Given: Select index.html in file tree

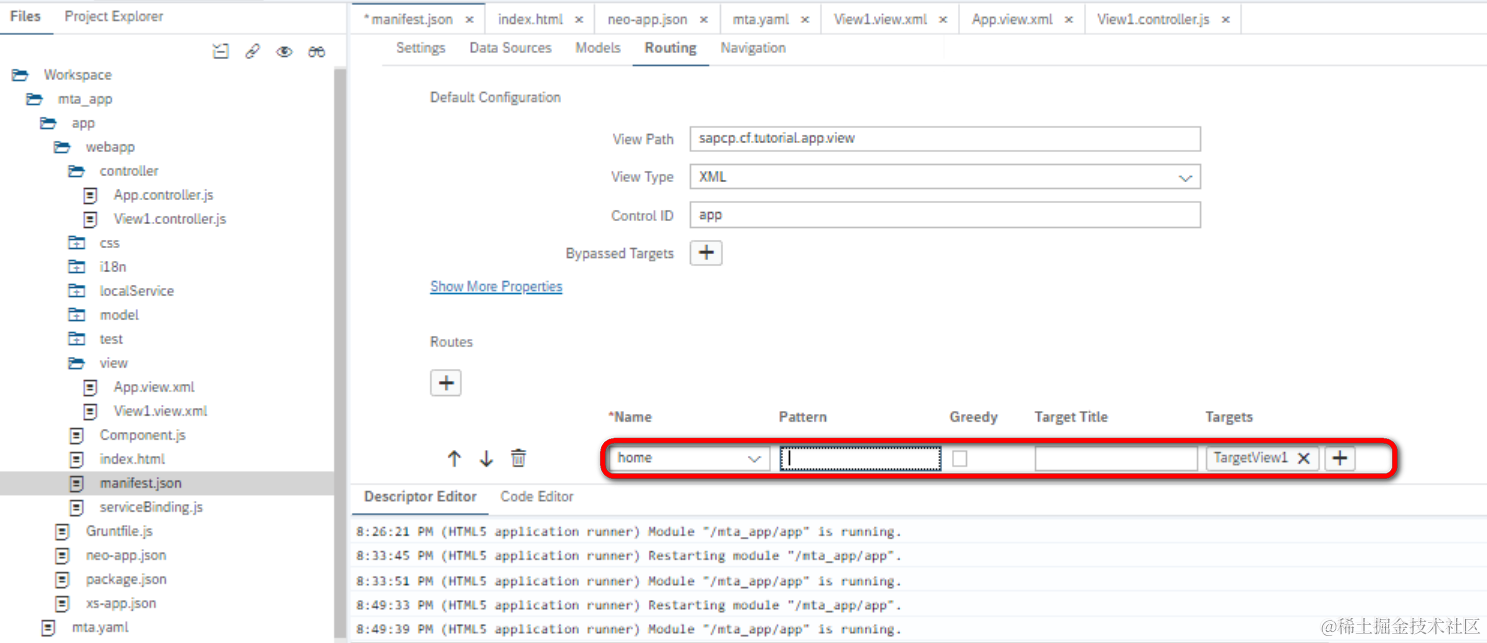Looking at the screenshot, I should pos(132,459).
